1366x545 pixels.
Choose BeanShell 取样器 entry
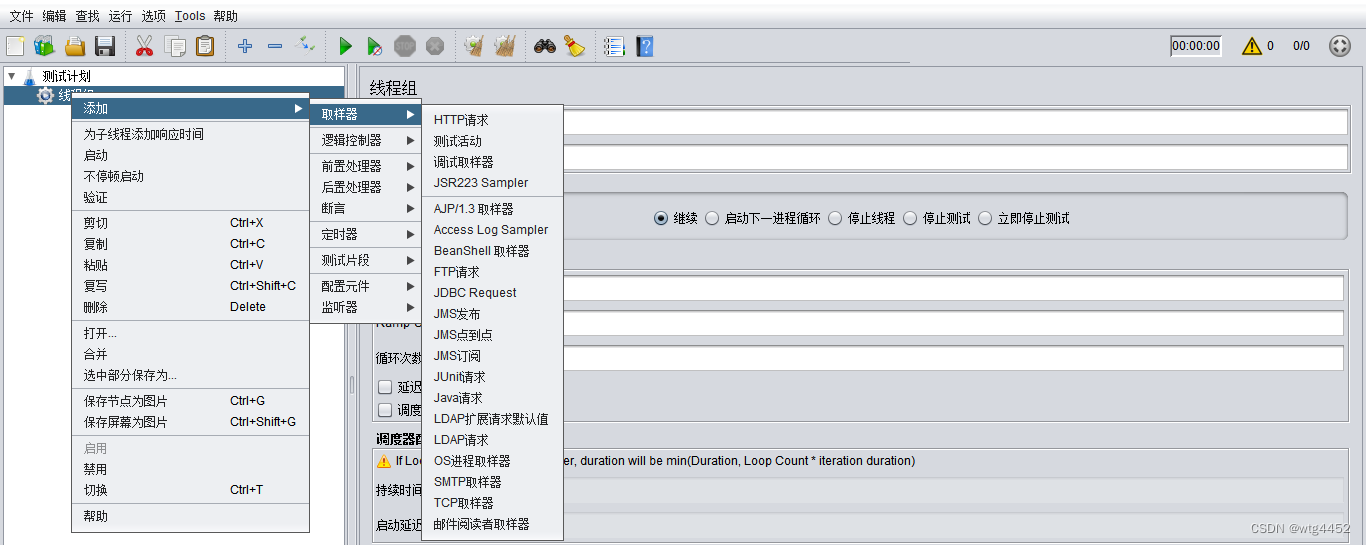point(492,251)
